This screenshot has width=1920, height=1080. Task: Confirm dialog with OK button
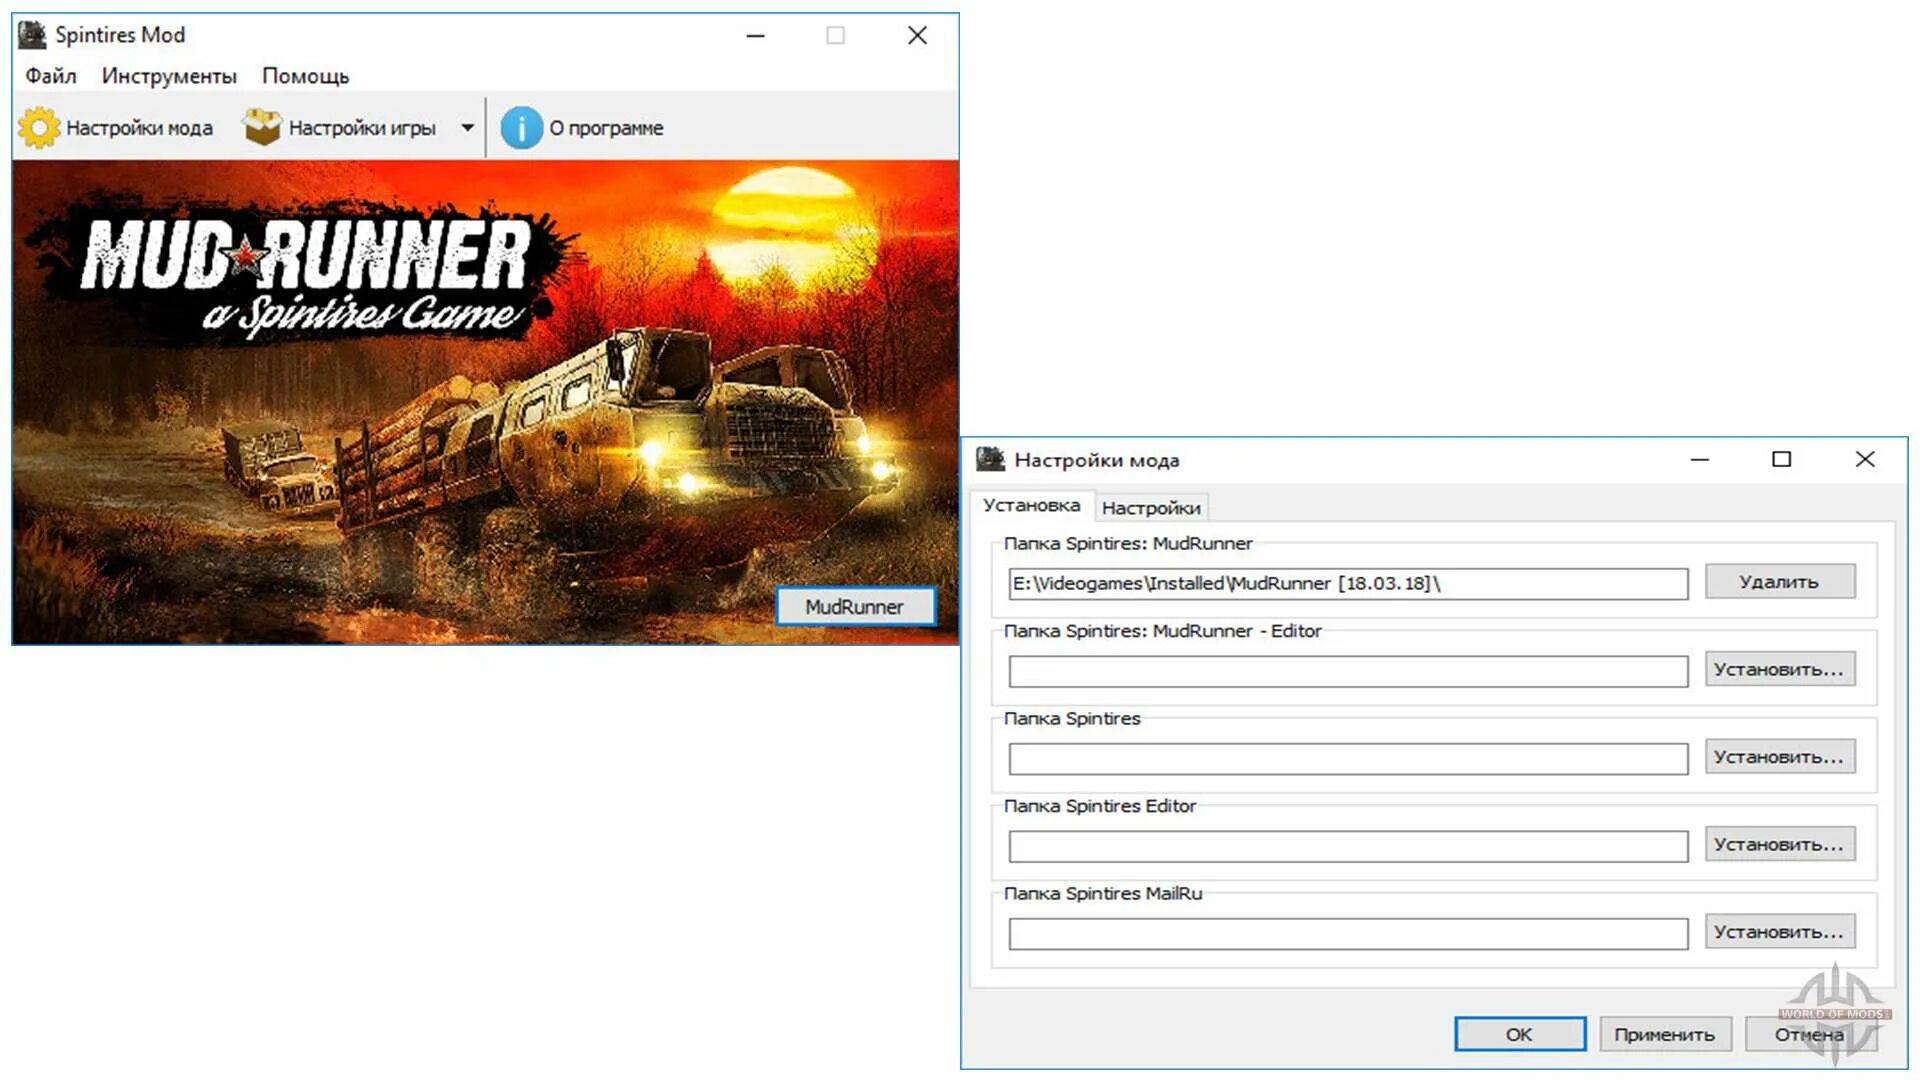pyautogui.click(x=1519, y=1034)
